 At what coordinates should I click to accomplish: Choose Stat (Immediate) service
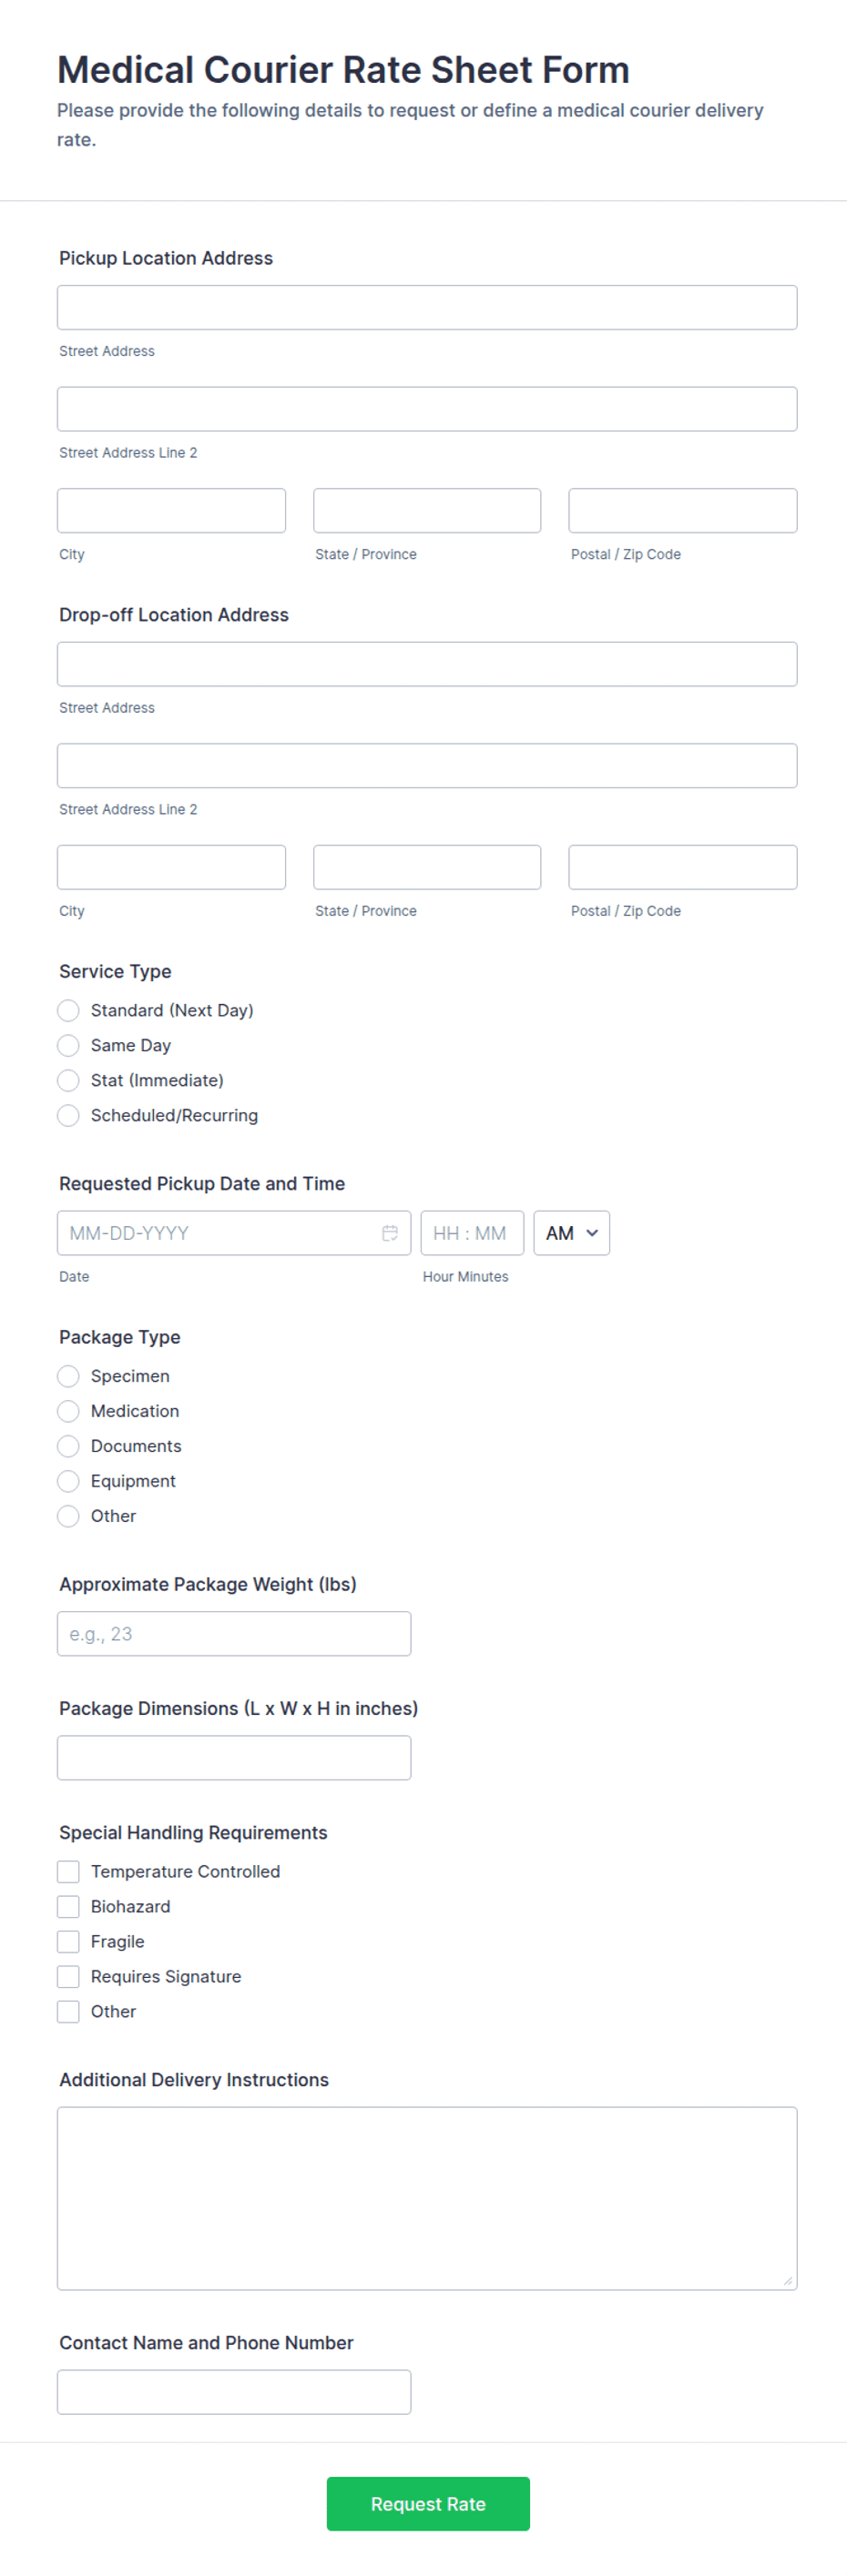(x=68, y=1080)
